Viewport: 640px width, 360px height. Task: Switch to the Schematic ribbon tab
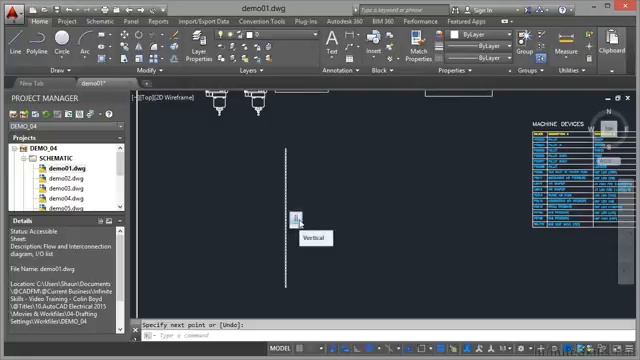click(100, 21)
